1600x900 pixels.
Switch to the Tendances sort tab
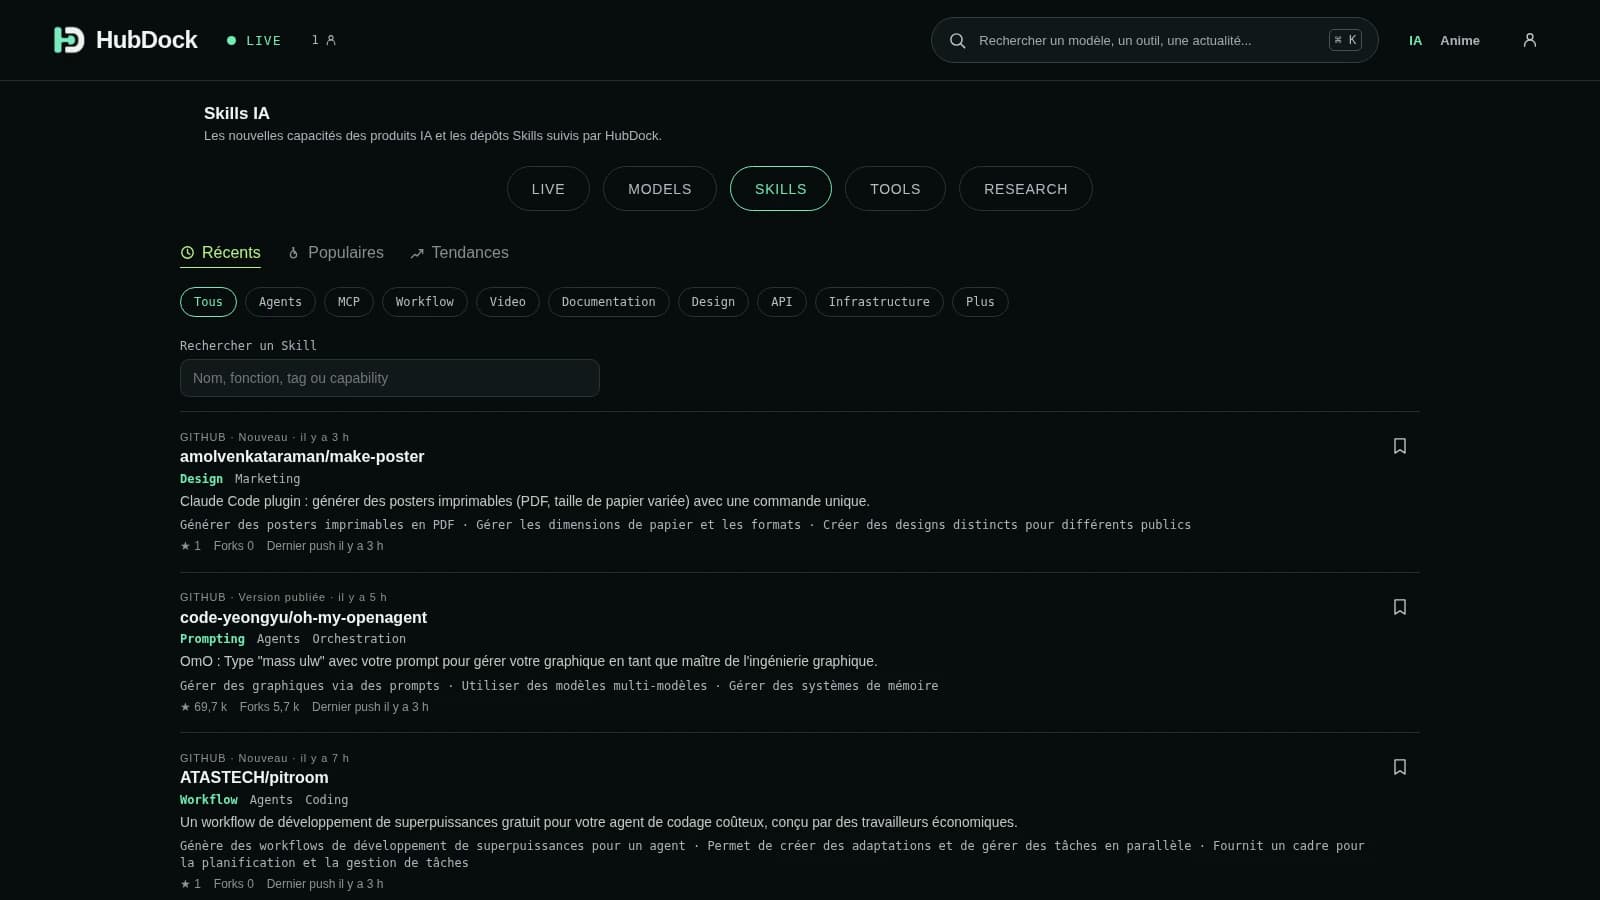(459, 253)
